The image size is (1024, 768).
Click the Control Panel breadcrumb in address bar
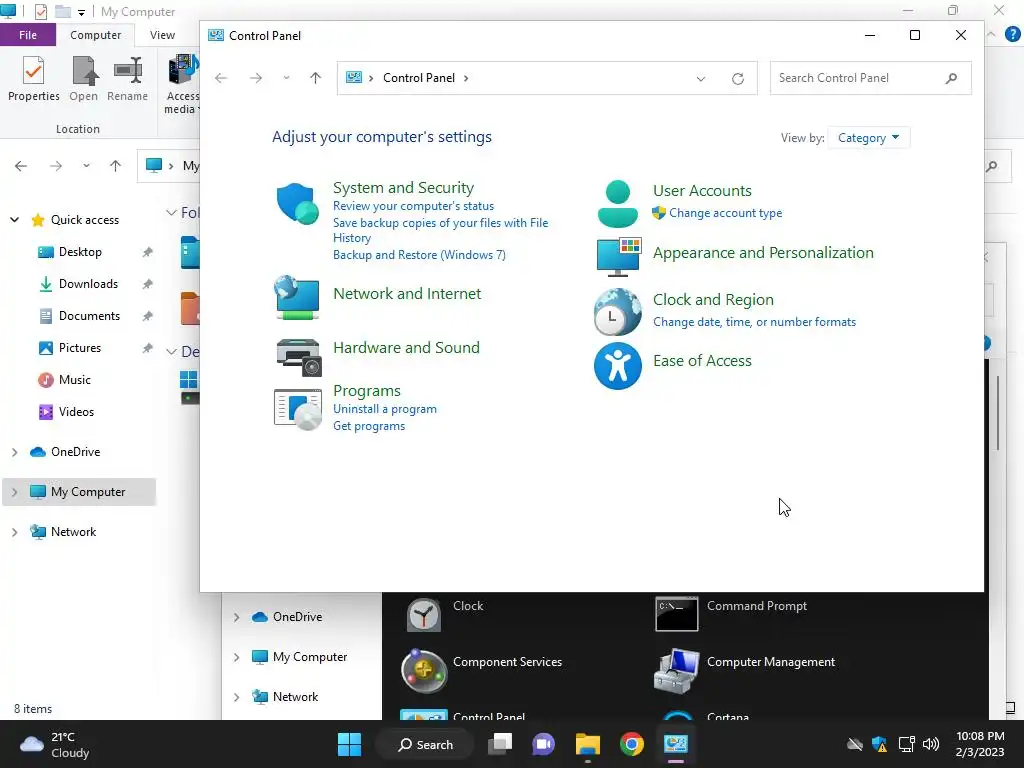(x=419, y=78)
